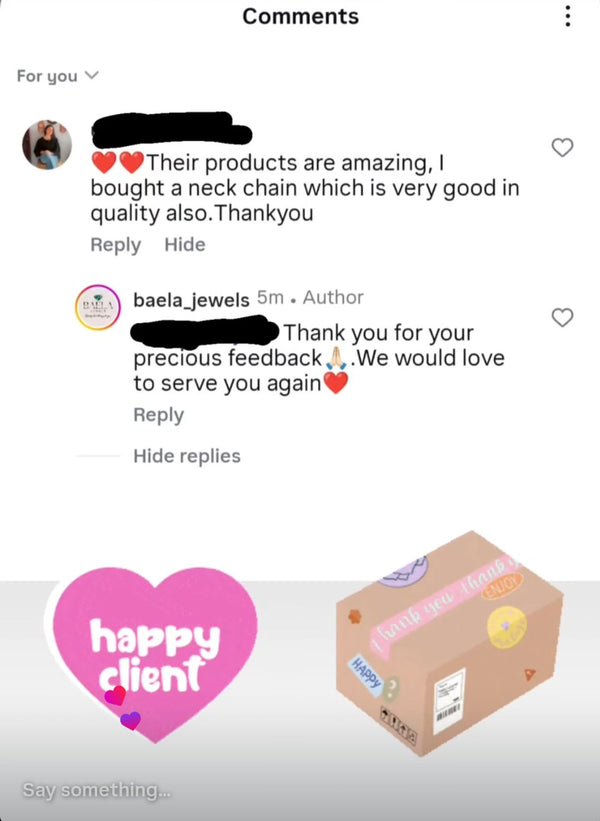Click the Comments header title
The width and height of the screenshot is (600, 821).
pyautogui.click(x=301, y=16)
